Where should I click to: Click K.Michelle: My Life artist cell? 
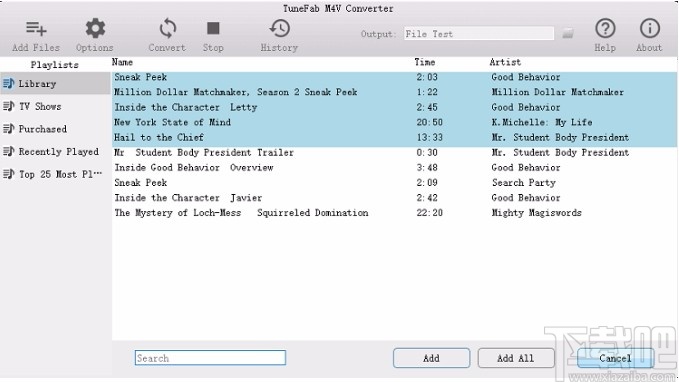click(542, 123)
